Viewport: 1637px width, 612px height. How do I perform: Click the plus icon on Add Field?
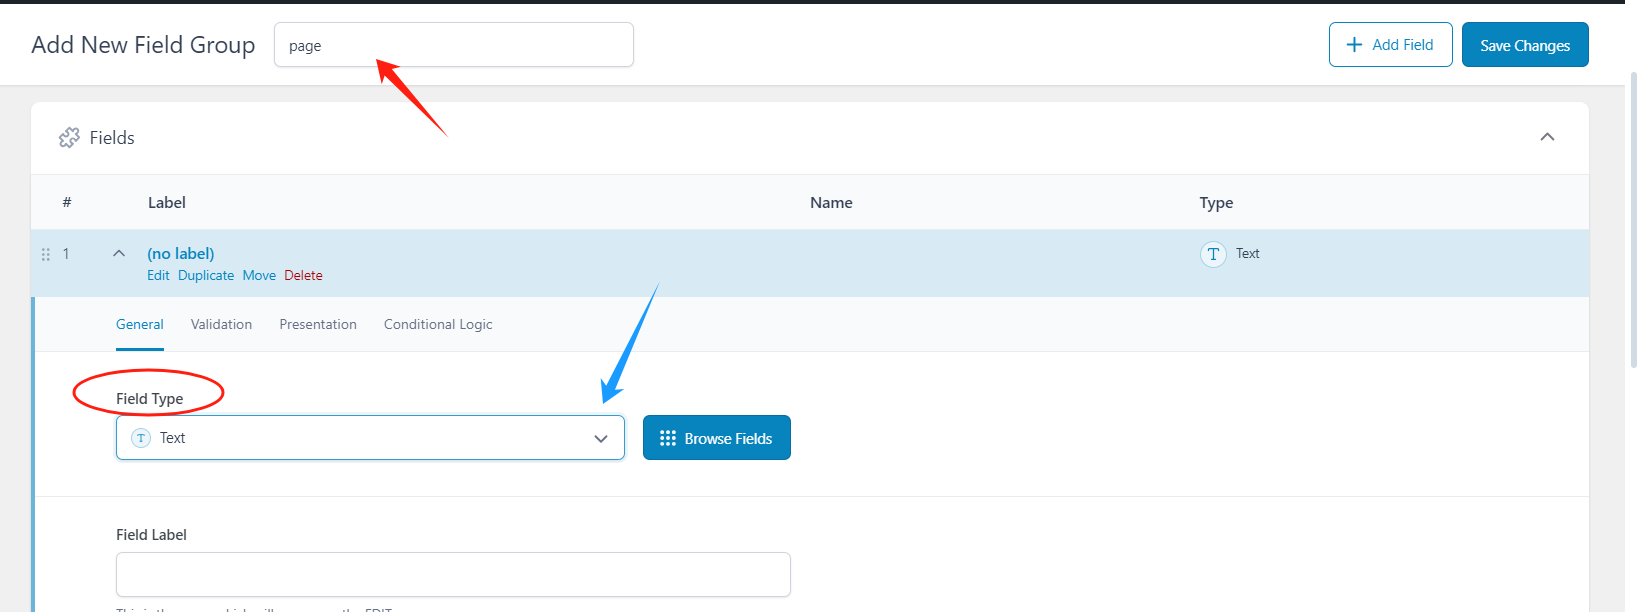1354,45
